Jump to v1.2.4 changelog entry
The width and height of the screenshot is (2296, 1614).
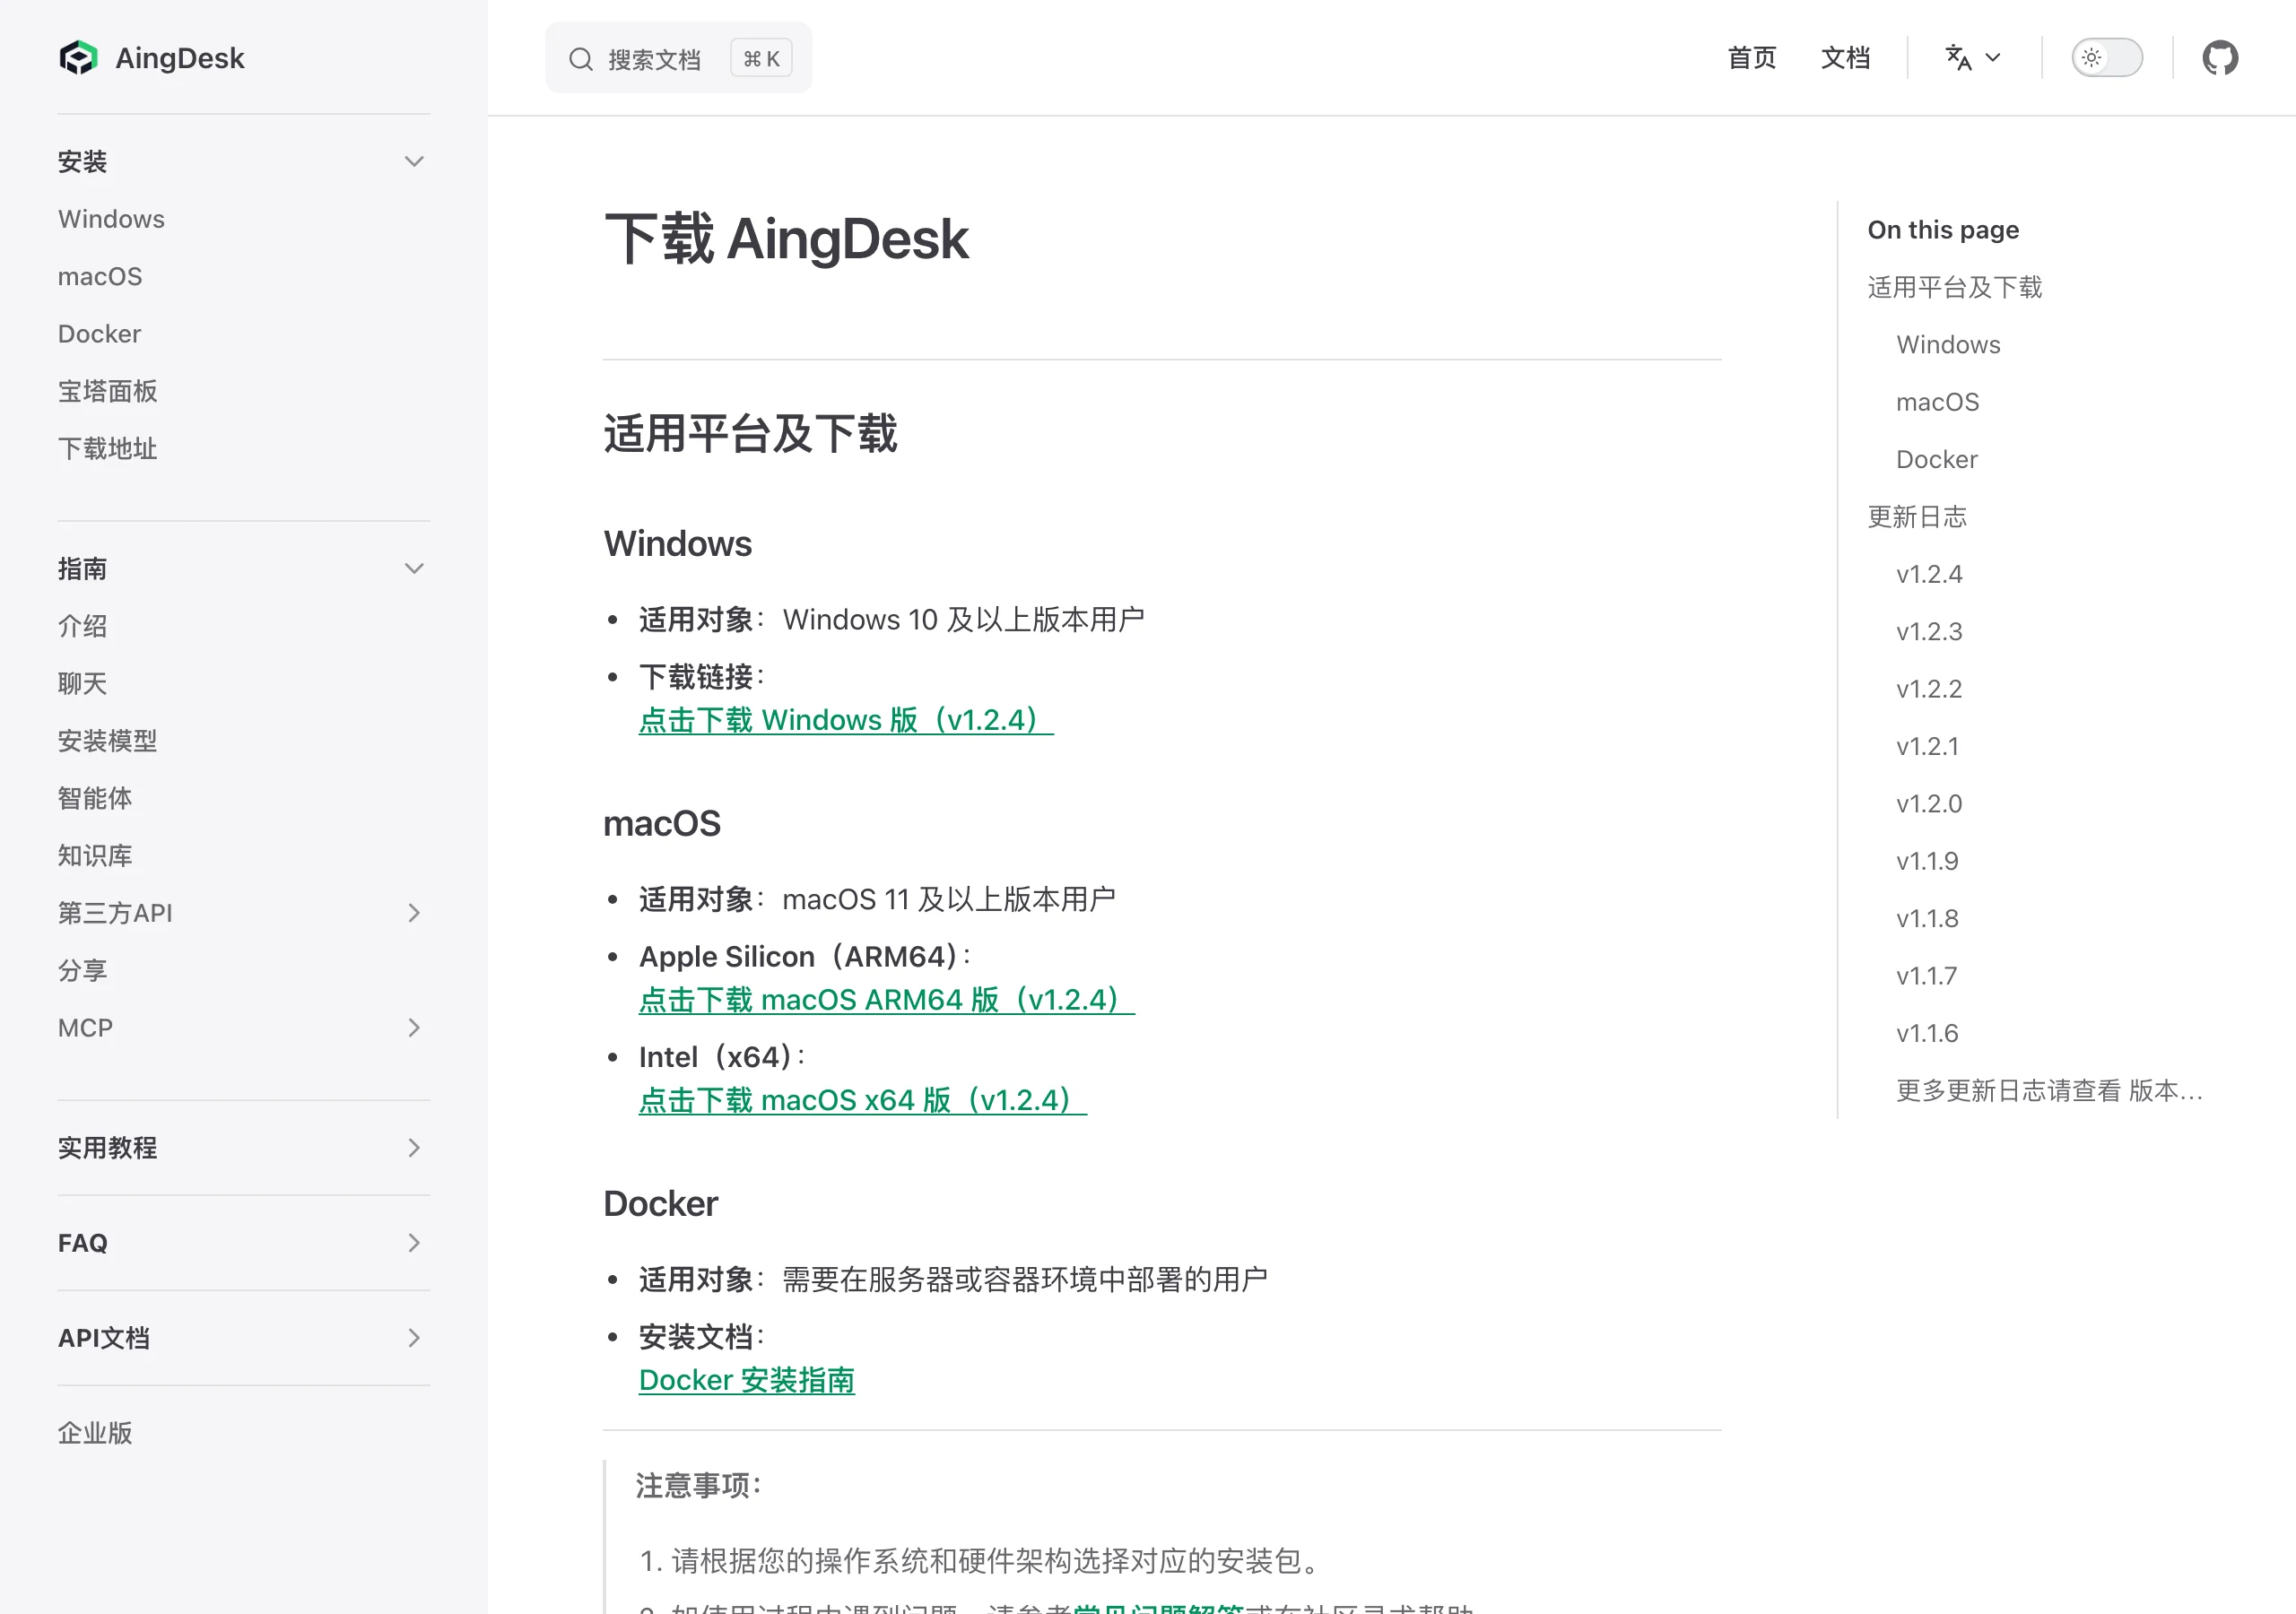1929,573
